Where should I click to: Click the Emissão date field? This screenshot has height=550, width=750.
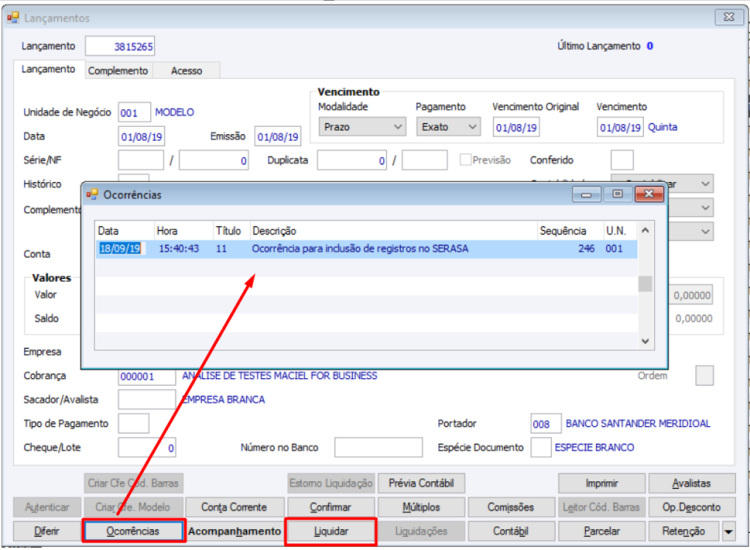coord(277,137)
